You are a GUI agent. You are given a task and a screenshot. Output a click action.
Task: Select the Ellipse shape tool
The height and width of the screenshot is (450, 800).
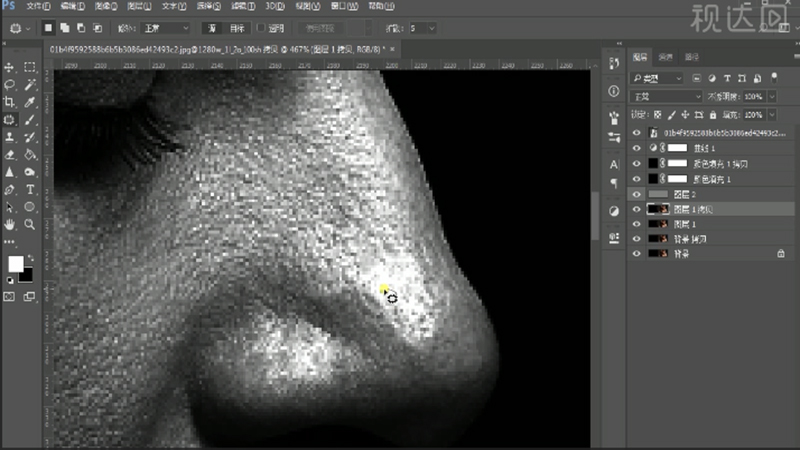point(30,207)
